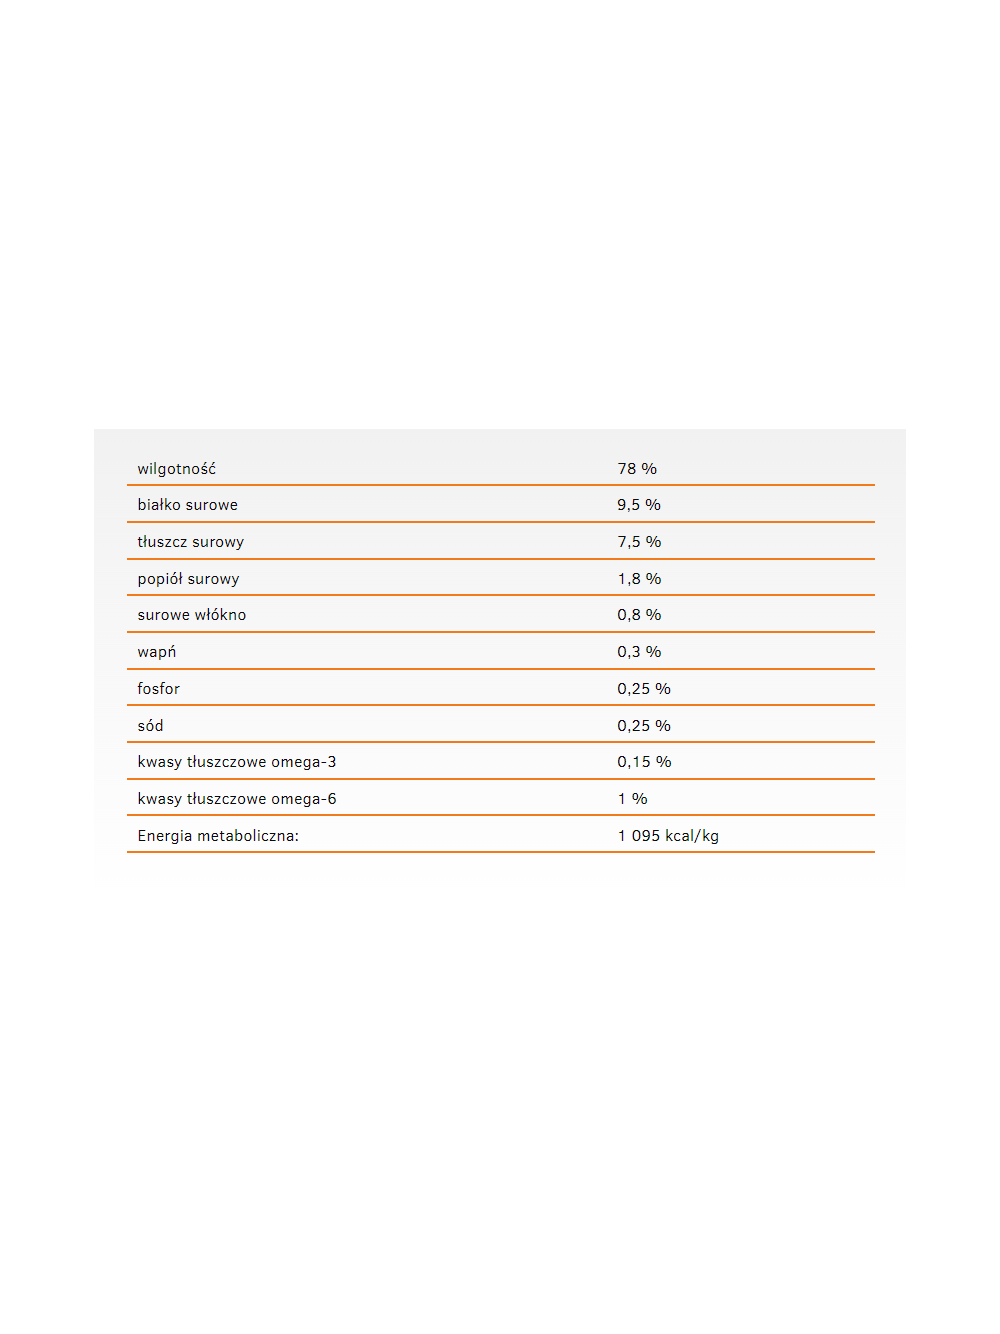Screen dimensions: 1000x1334
Task: Select the sód 0,25 % value
Action: click(644, 726)
